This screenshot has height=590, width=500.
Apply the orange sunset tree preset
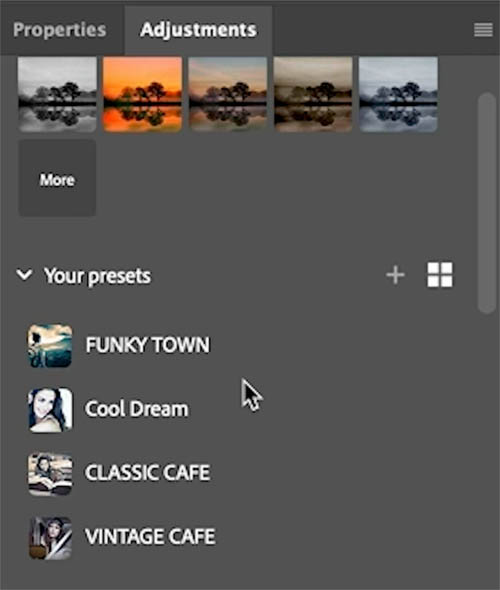(143, 94)
